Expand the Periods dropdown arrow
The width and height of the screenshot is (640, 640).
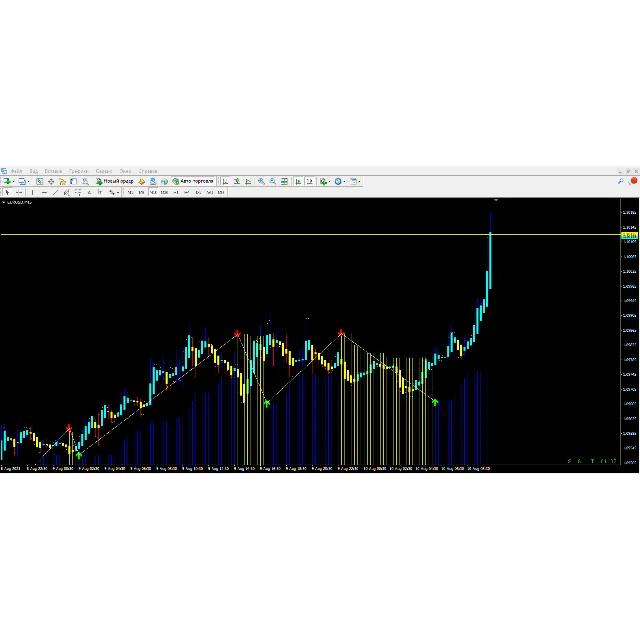(x=344, y=182)
